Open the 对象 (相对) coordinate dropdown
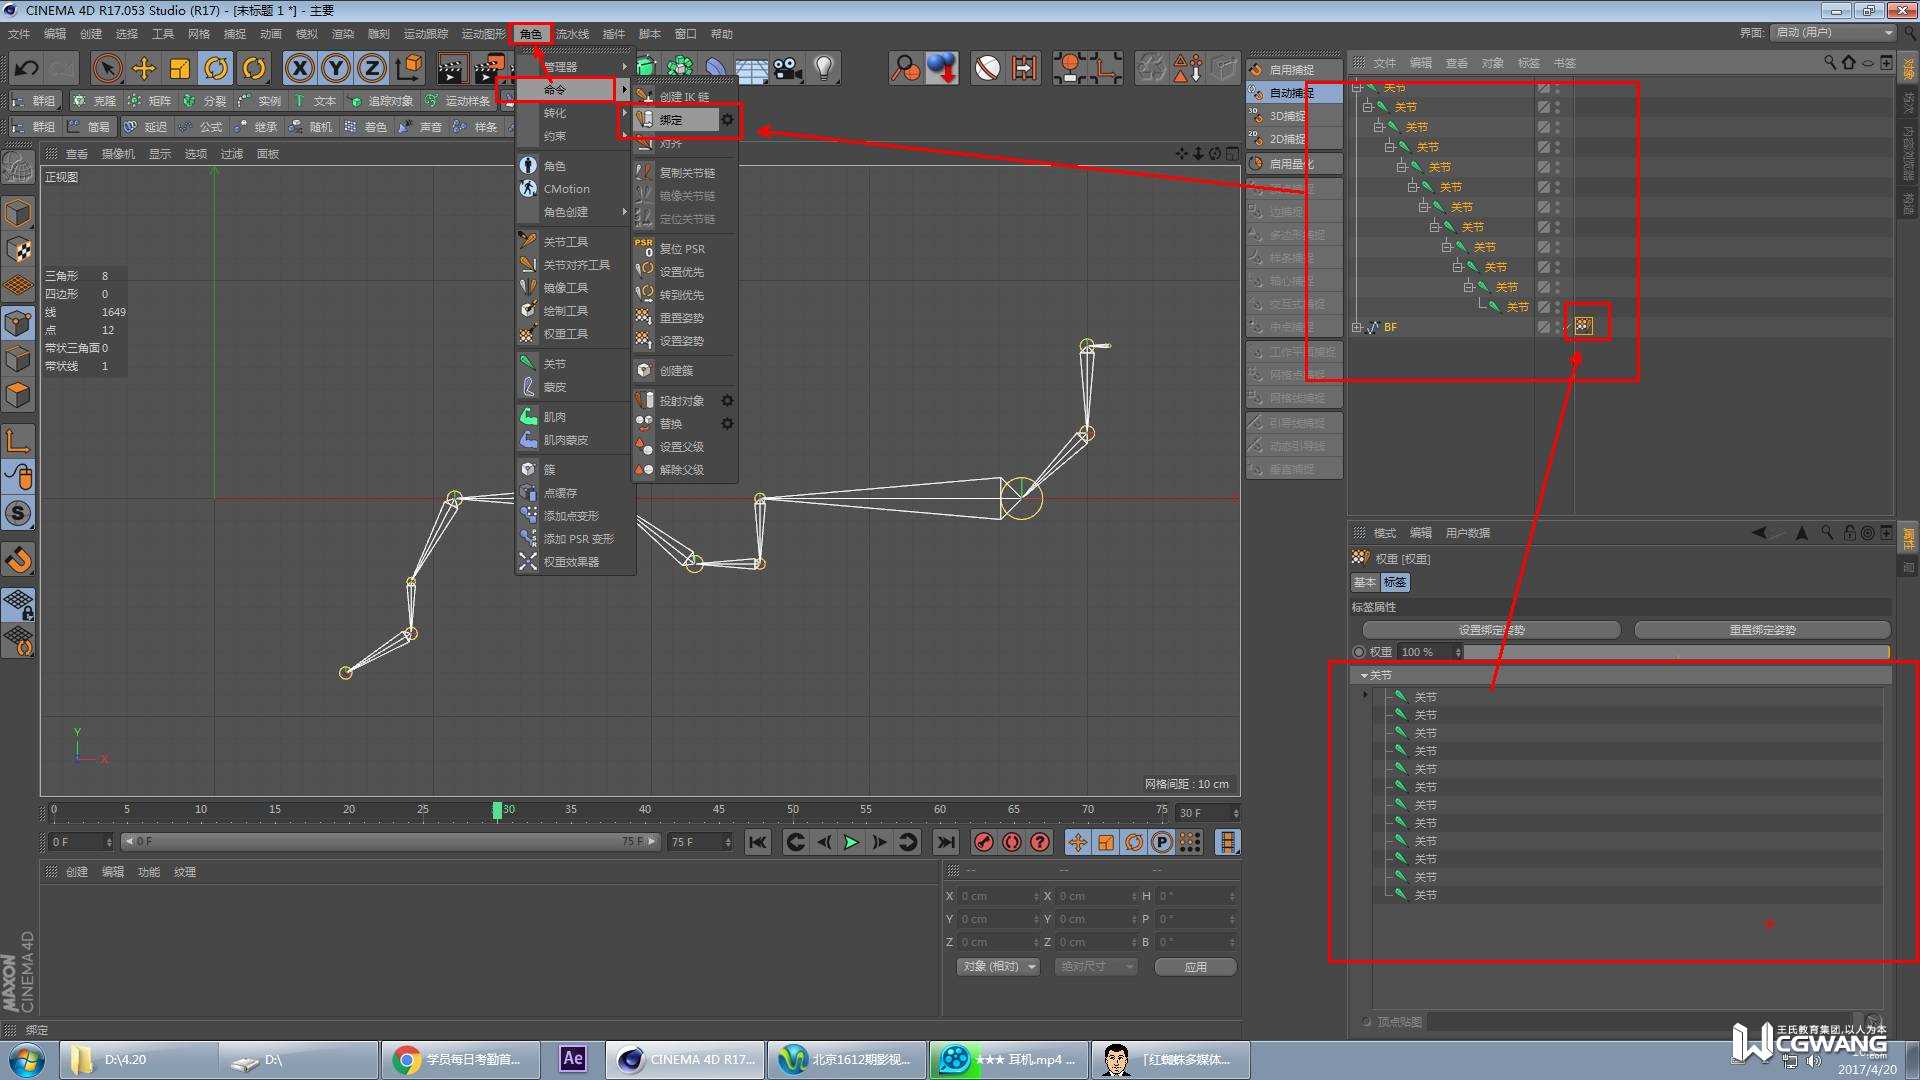Viewport: 1920px width, 1080px height. (x=997, y=967)
